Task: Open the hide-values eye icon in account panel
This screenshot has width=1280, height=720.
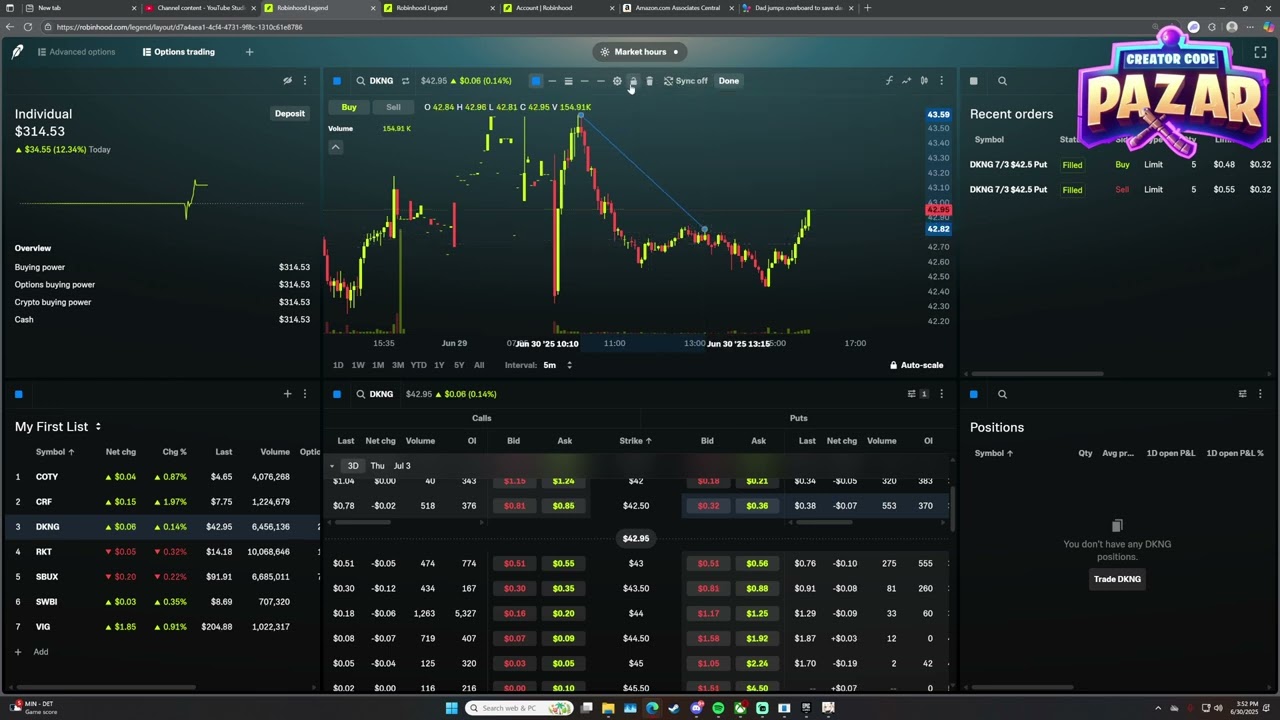Action: click(287, 81)
